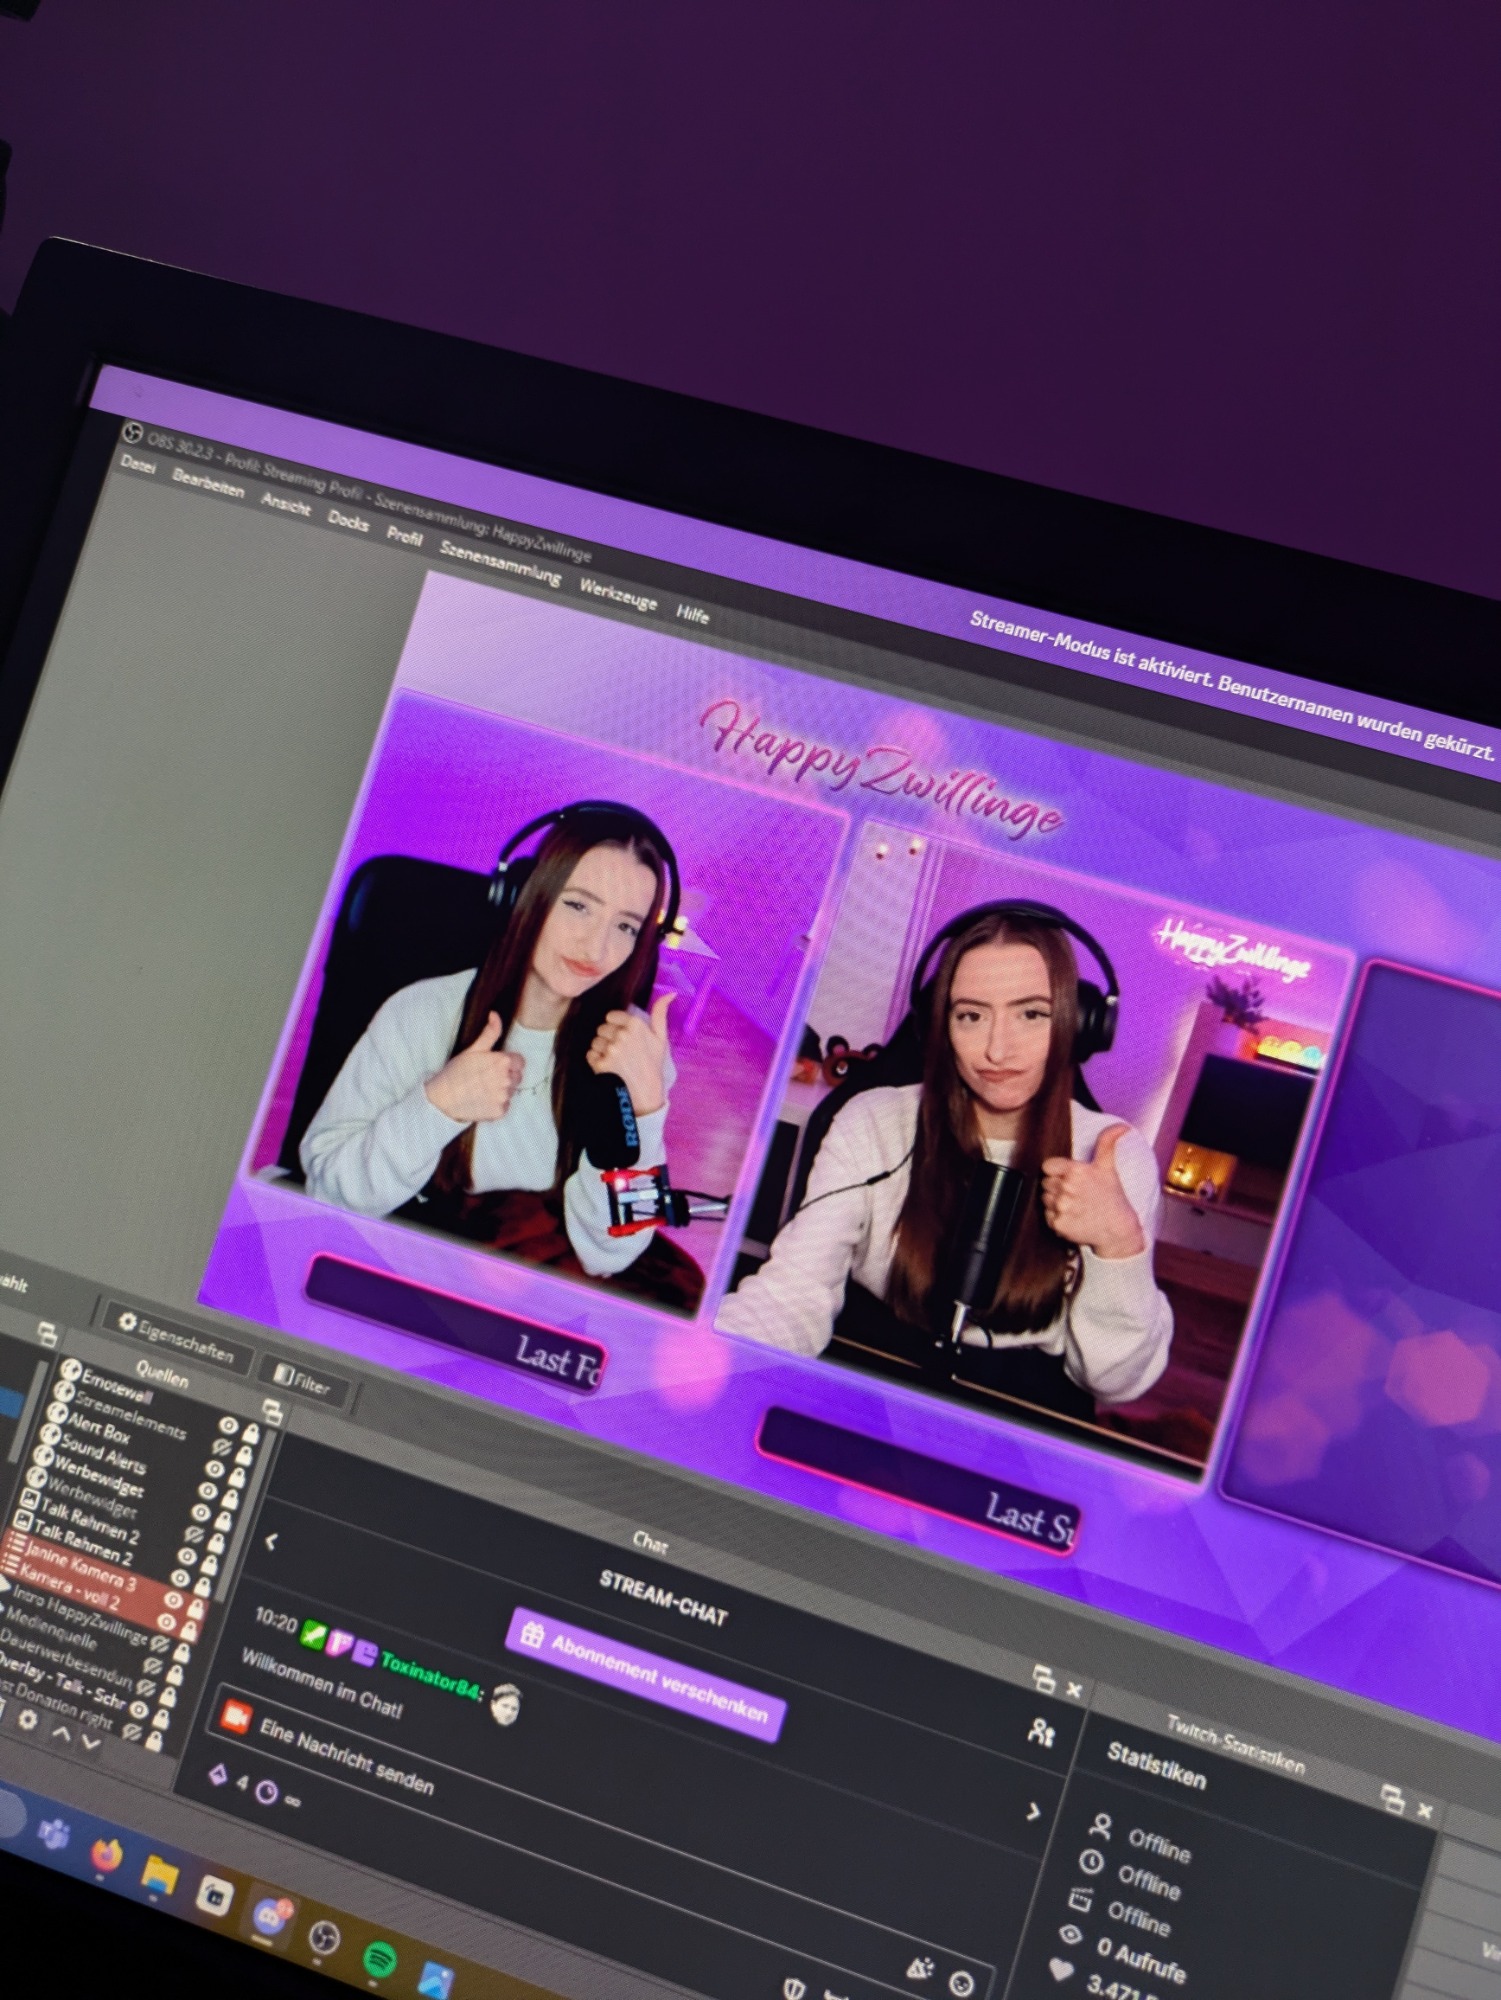Move the selected source up with arrow
1501x2000 pixels.
(61, 1732)
